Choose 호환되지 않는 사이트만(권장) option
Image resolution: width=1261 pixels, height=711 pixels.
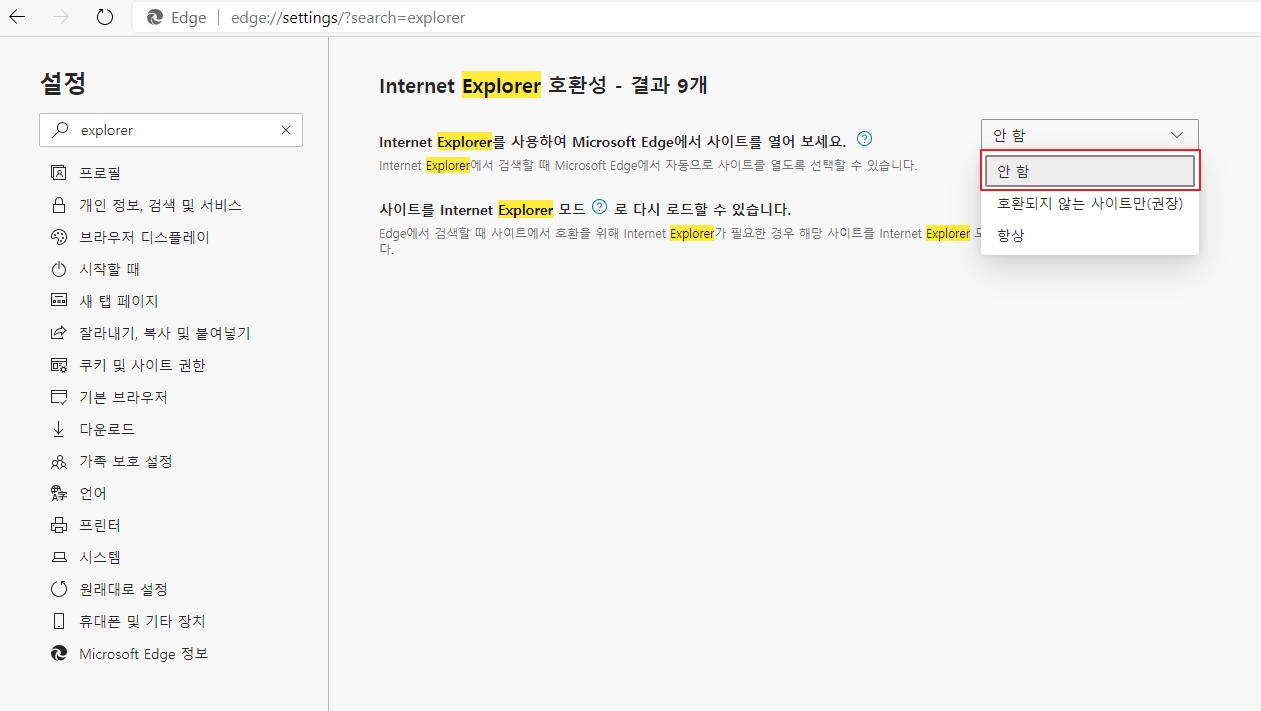[x=1089, y=203]
